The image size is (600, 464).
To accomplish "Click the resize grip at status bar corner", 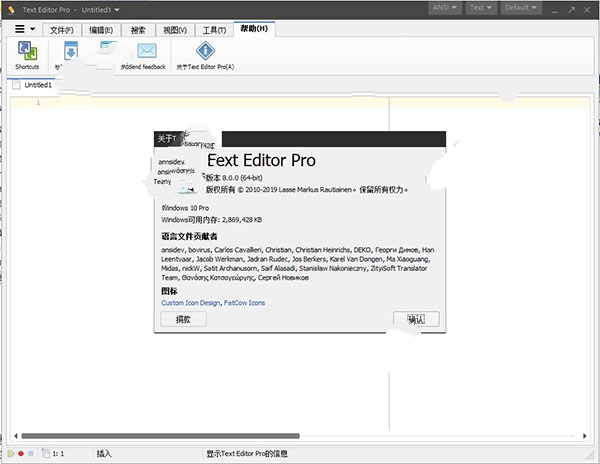I will [590, 454].
